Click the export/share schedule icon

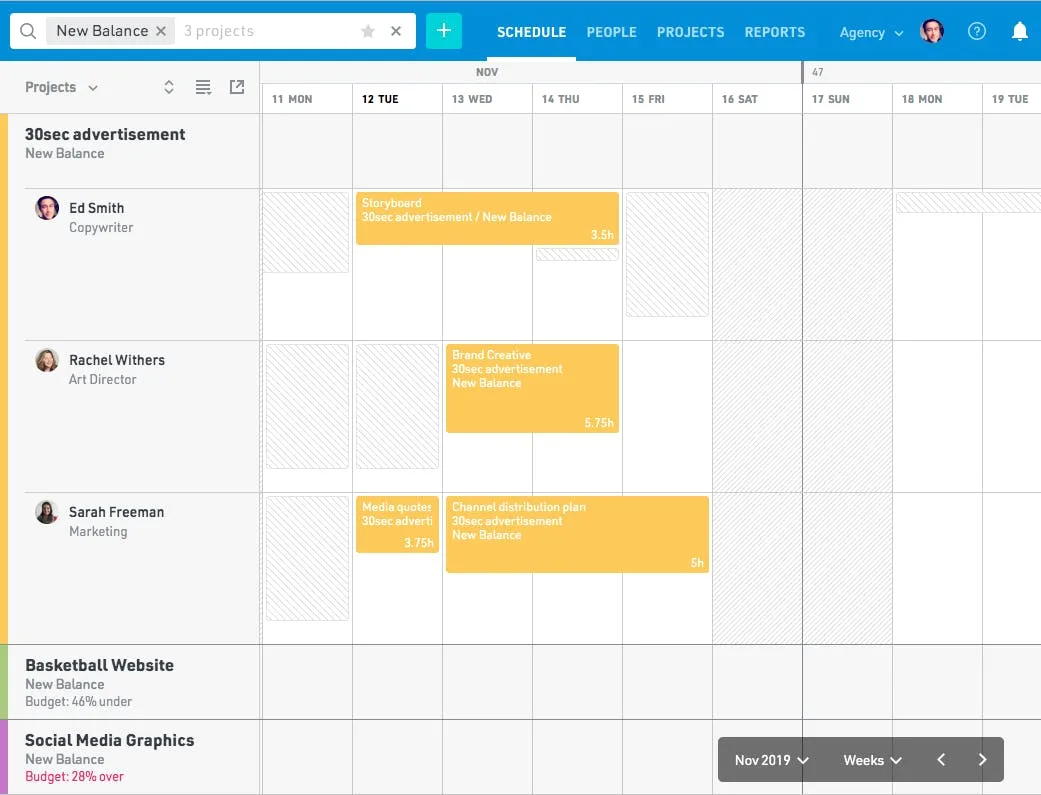point(237,87)
